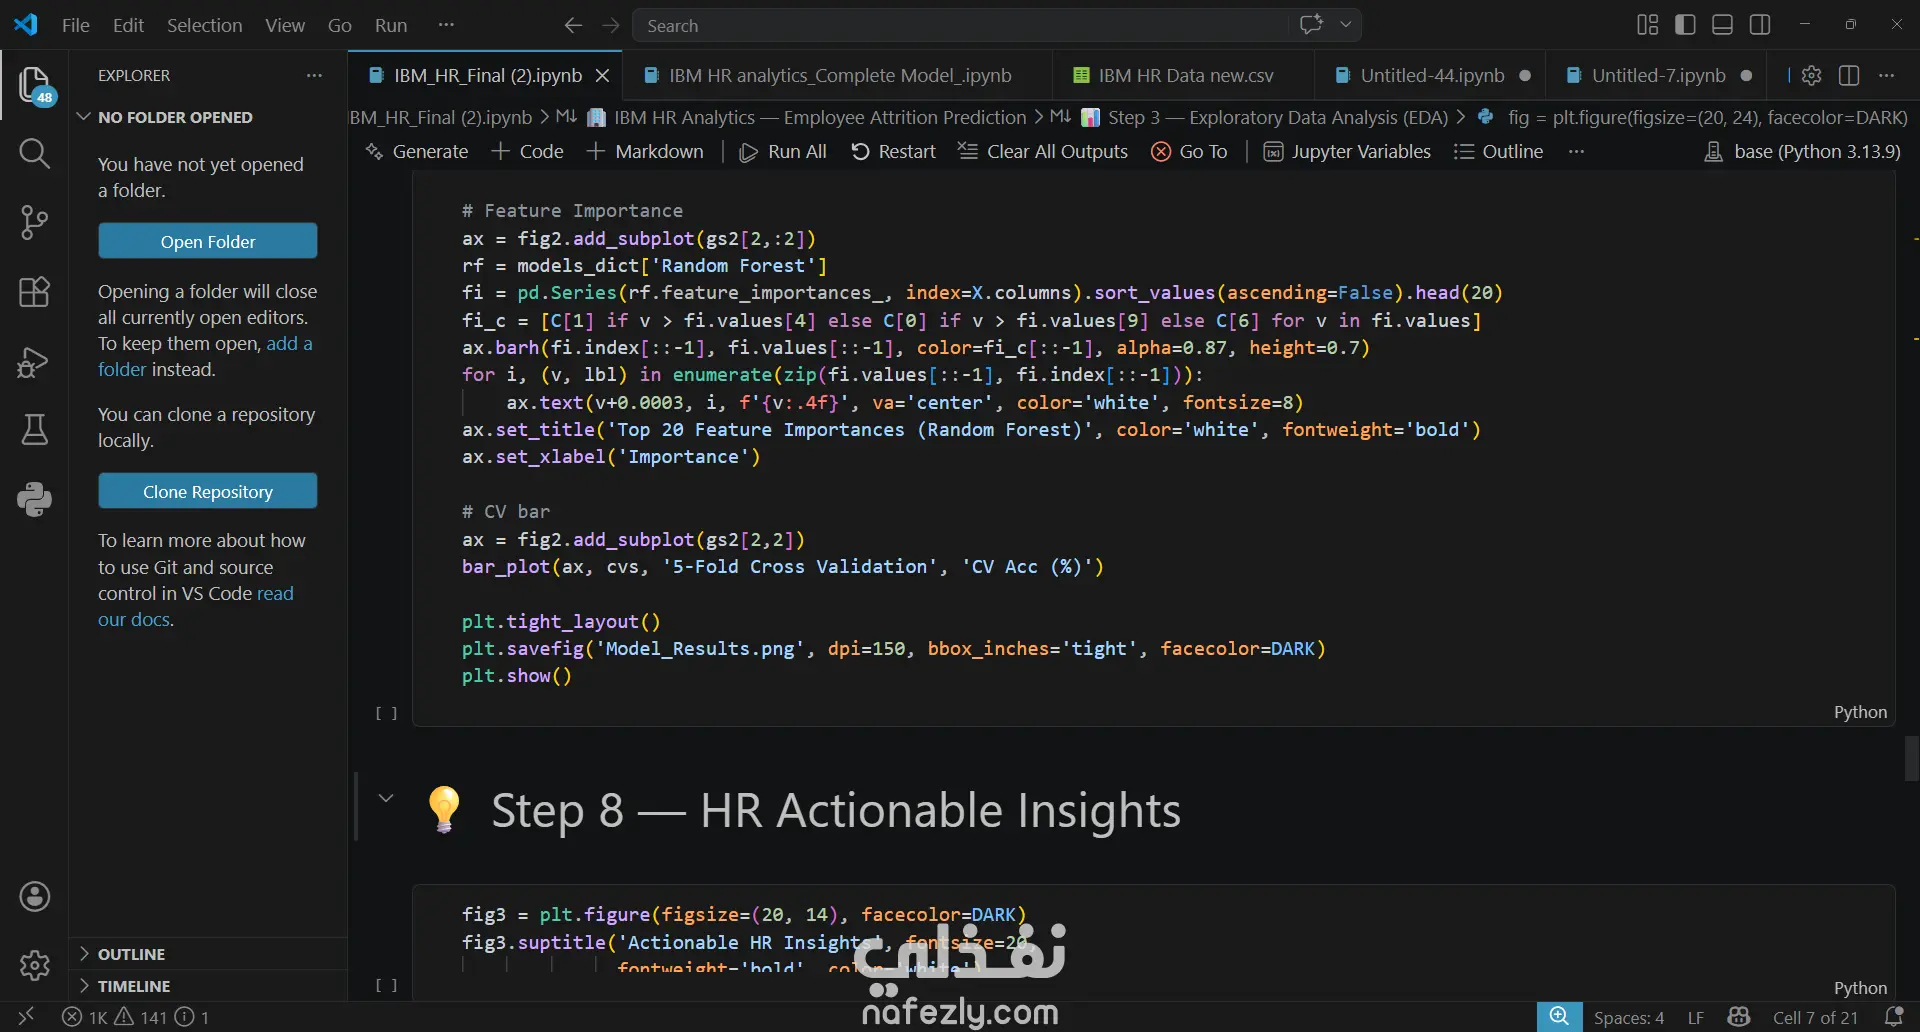1920x1032 pixels.
Task: Collapse the Step 8 markdown section
Action: tap(386, 798)
